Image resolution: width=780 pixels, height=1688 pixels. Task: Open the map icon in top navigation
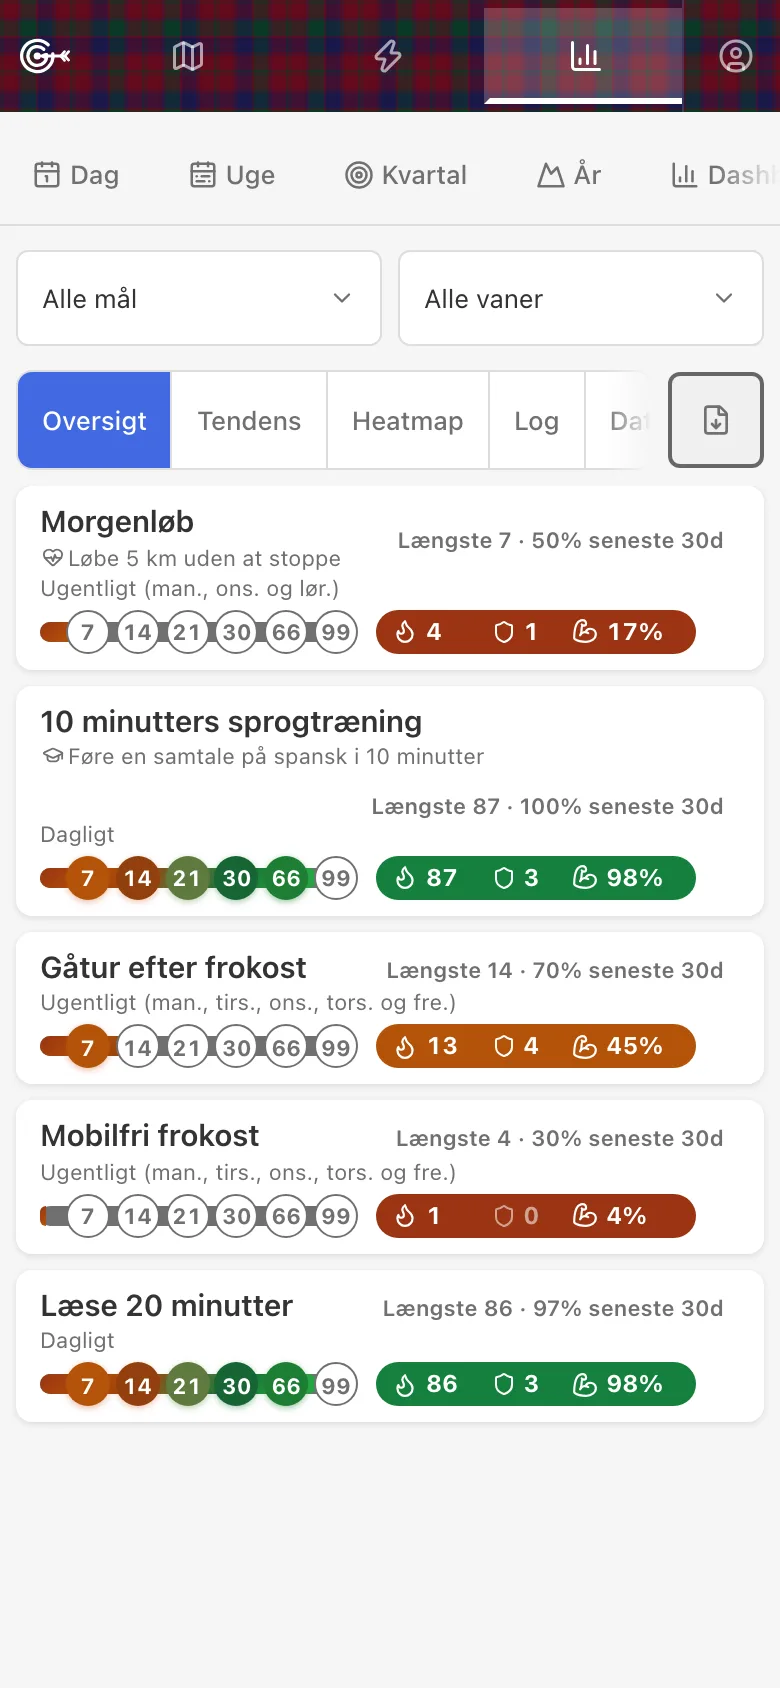pyautogui.click(x=188, y=56)
